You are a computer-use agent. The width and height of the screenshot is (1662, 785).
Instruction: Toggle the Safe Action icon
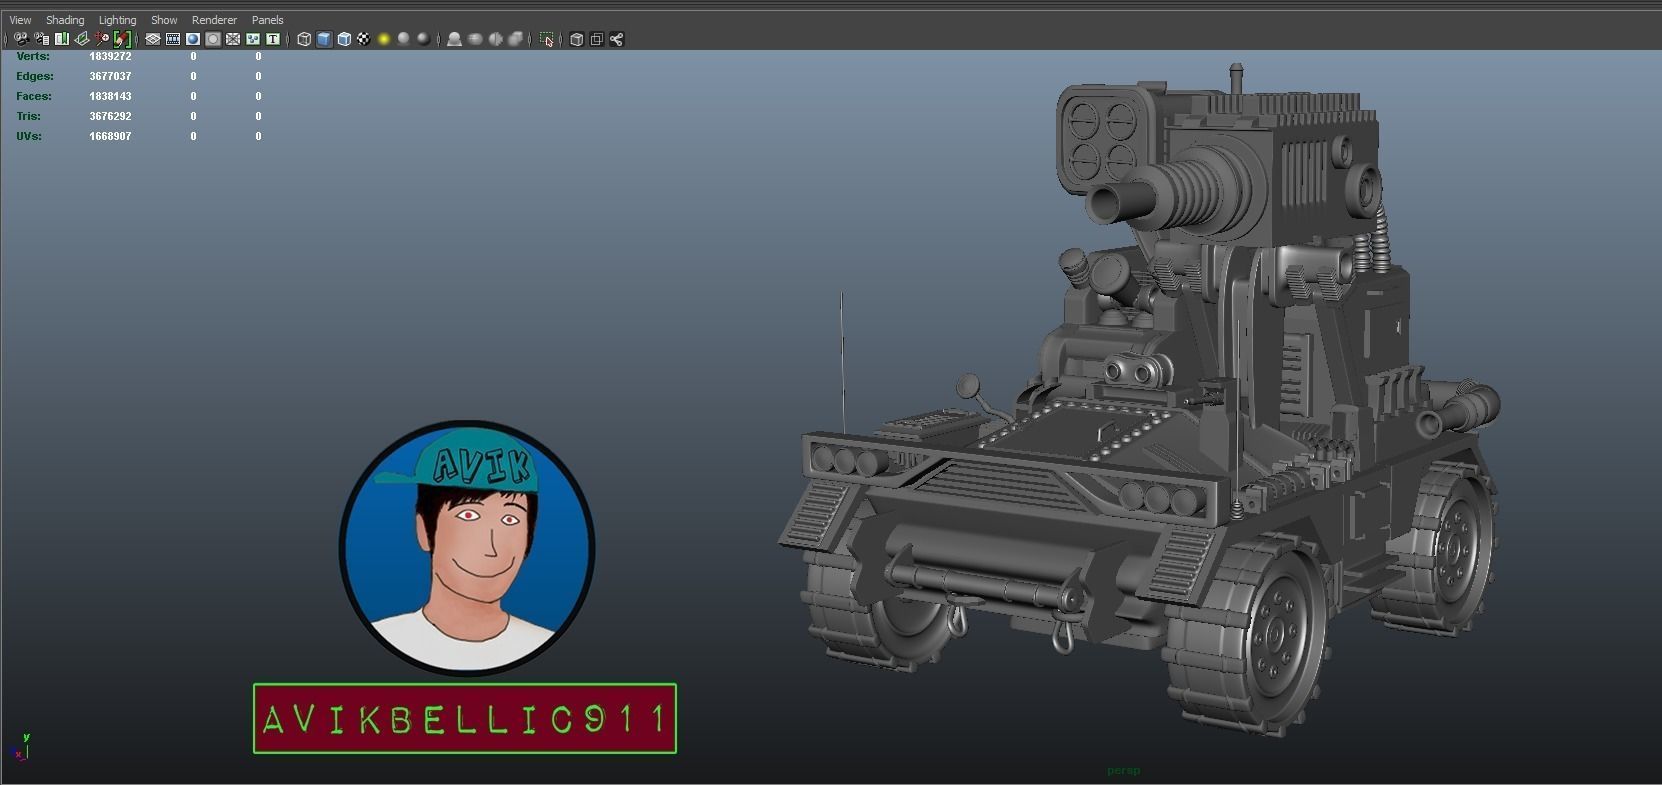point(253,39)
